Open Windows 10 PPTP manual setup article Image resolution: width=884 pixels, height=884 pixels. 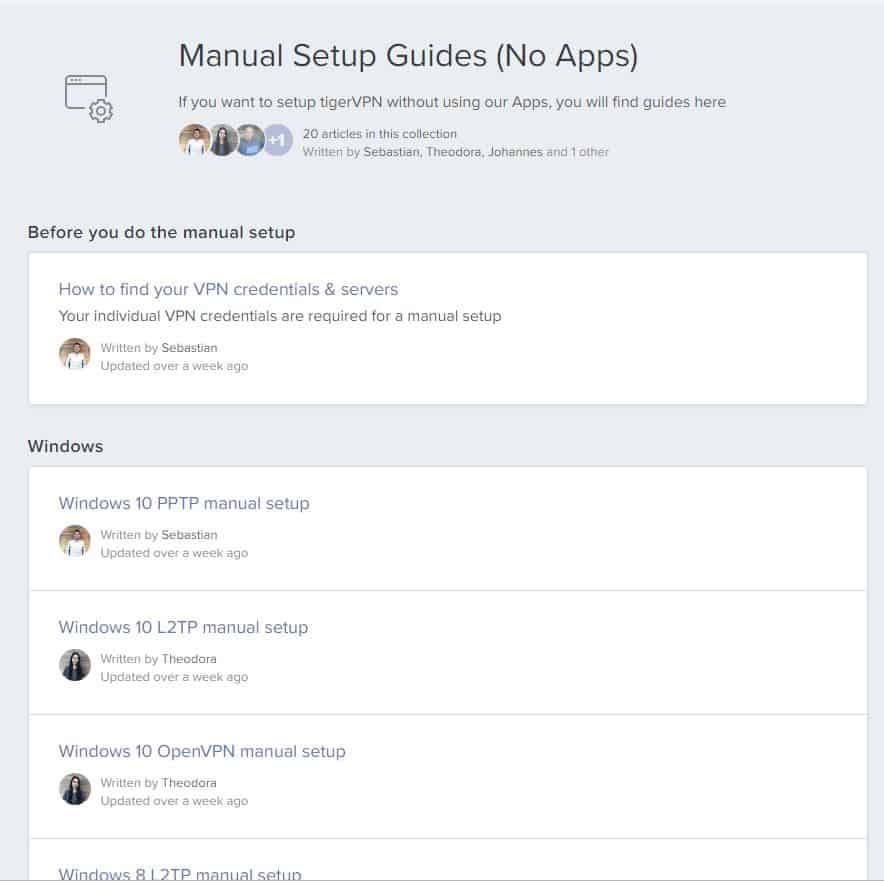tap(184, 503)
